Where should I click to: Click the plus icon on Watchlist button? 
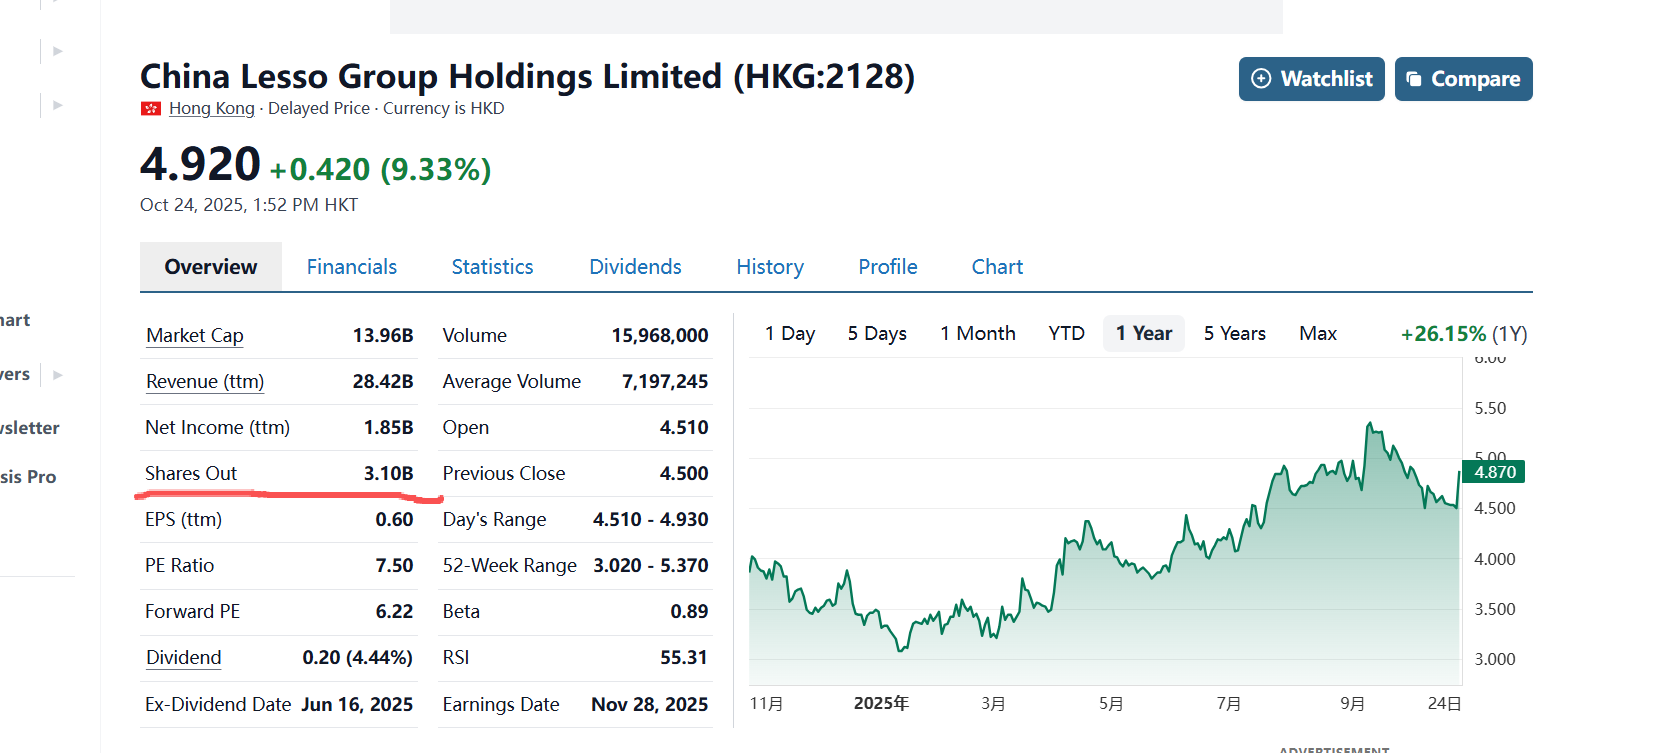[x=1261, y=79]
